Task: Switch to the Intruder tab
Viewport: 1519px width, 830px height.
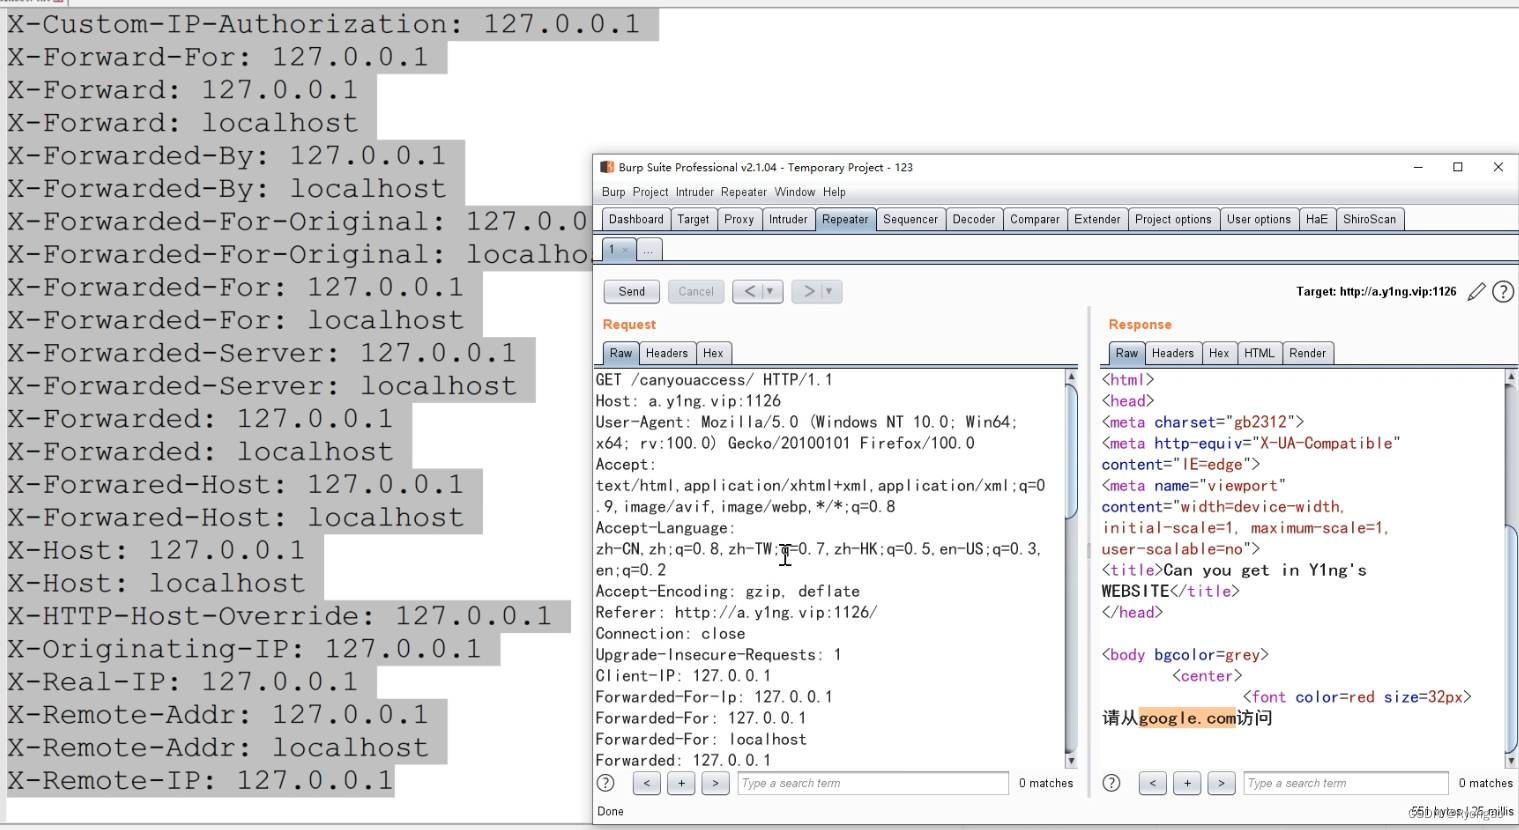Action: click(788, 219)
